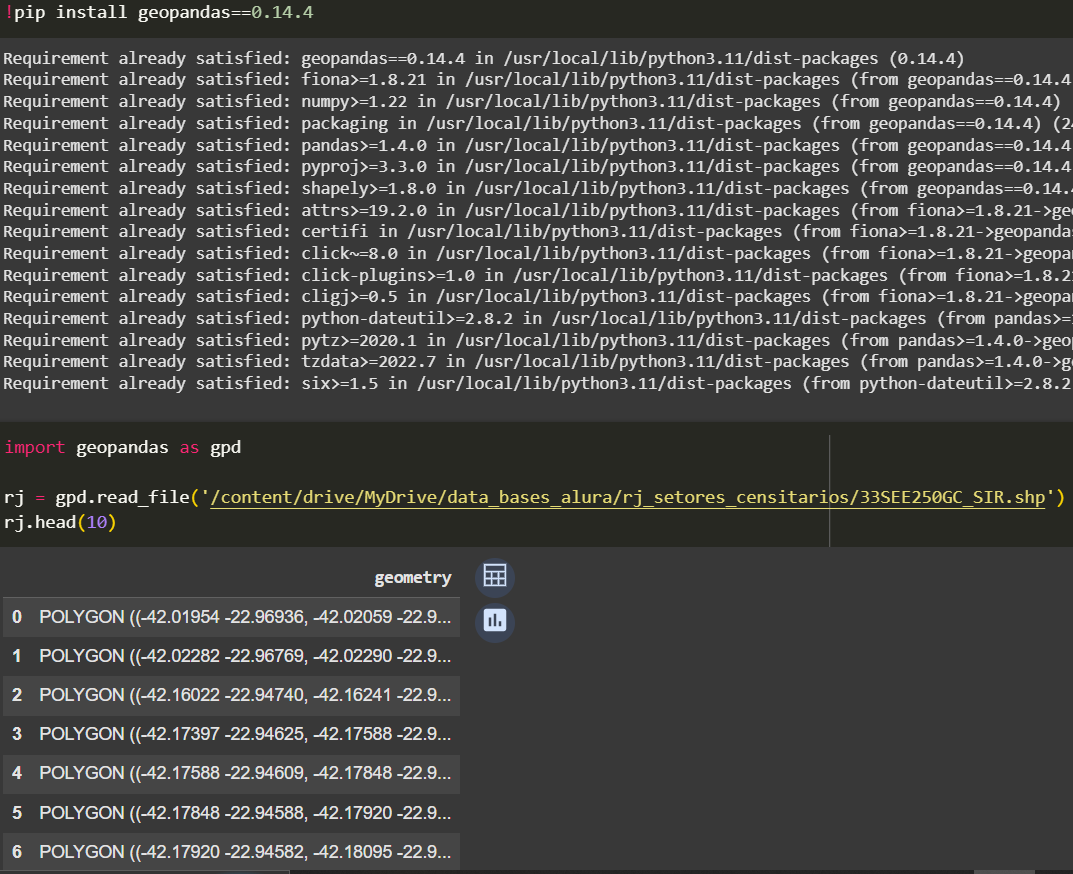Click output line mentioning tzdata>=2022.7
This screenshot has height=874, width=1073.
[x=536, y=362]
